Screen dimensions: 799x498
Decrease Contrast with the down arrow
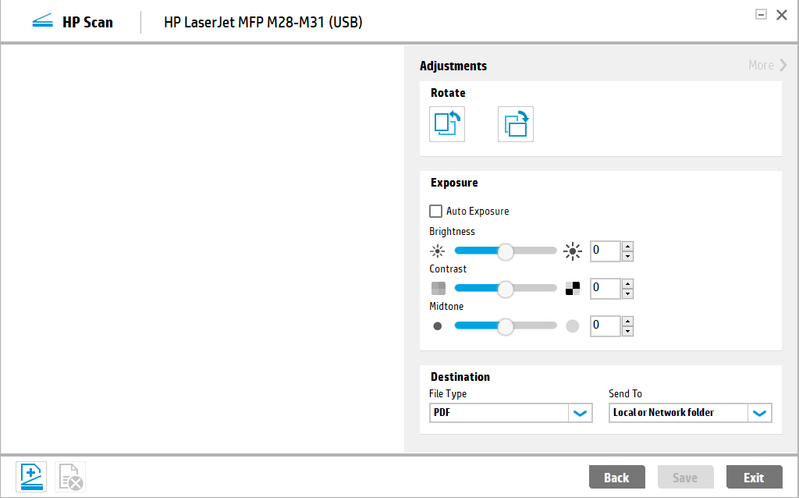coord(628,294)
